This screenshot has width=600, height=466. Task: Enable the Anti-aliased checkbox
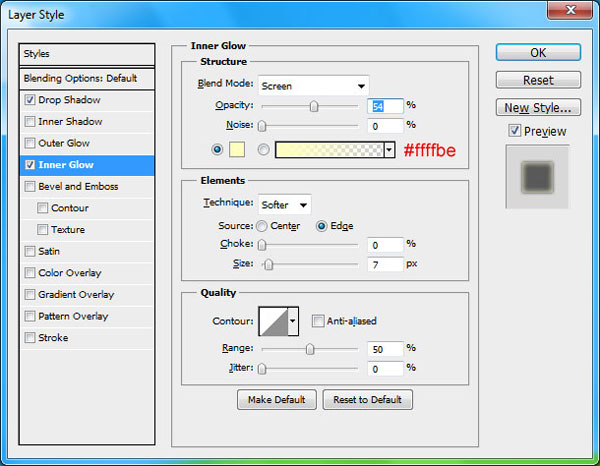click(318, 321)
